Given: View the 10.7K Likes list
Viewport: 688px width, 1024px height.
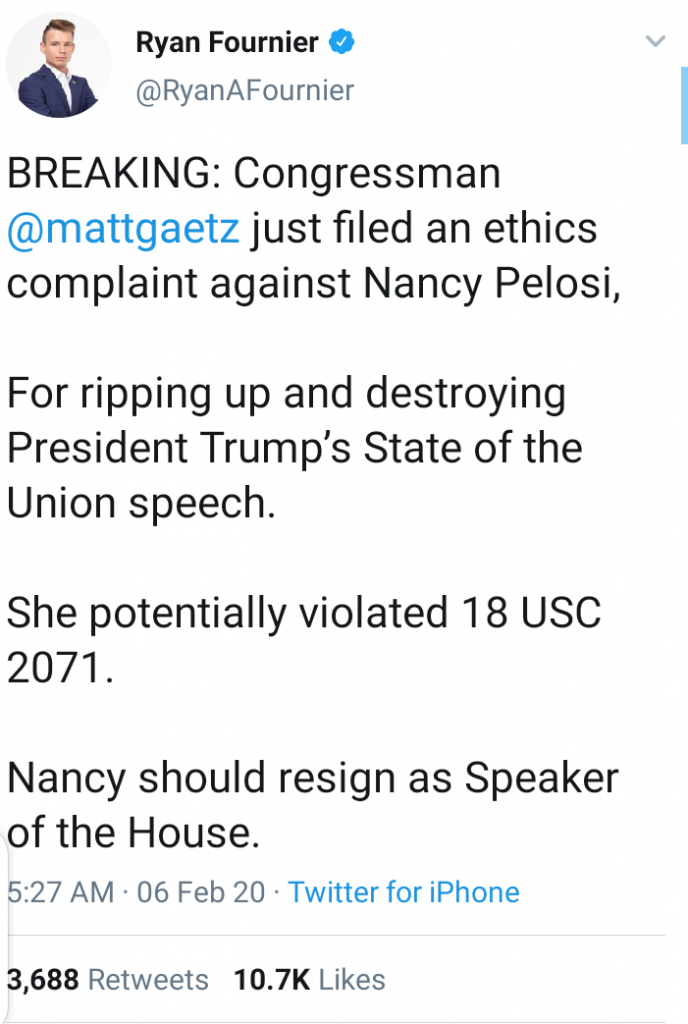Looking at the screenshot, I should pos(309,979).
